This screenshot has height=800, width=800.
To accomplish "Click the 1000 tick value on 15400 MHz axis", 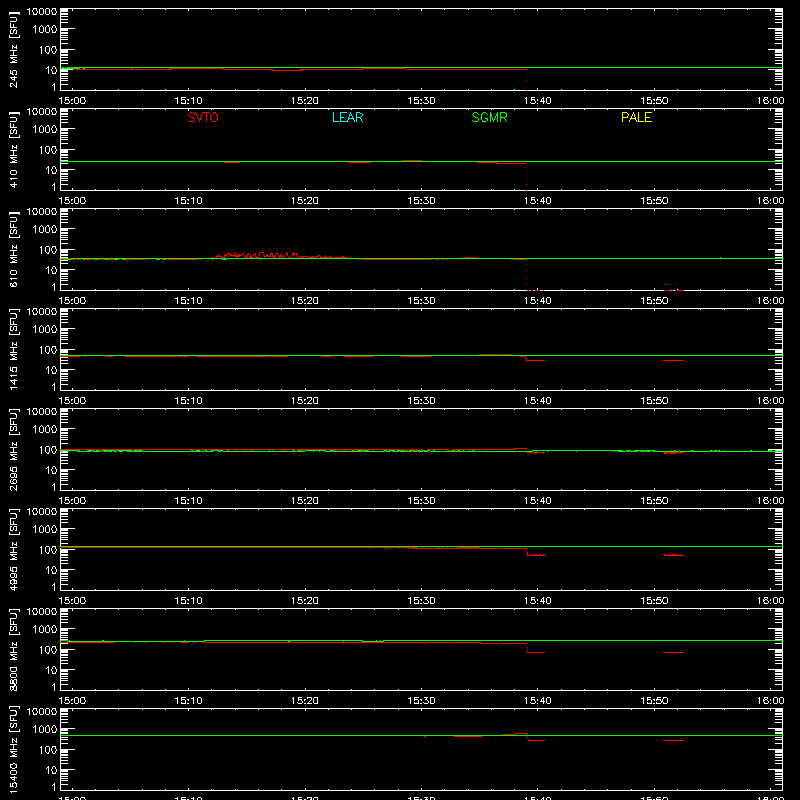I will click(x=45, y=729).
